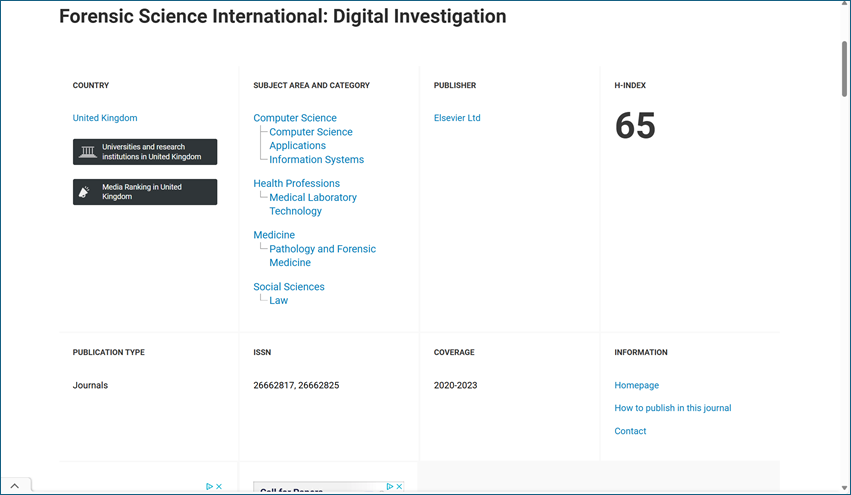Open Information Systems category link
The width and height of the screenshot is (851, 495).
316,160
